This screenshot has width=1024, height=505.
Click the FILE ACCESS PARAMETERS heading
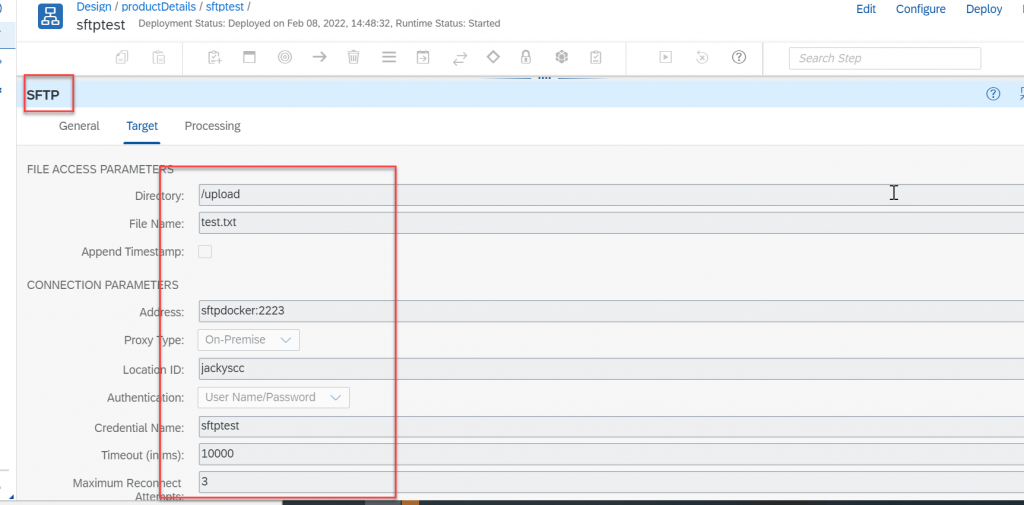100,169
